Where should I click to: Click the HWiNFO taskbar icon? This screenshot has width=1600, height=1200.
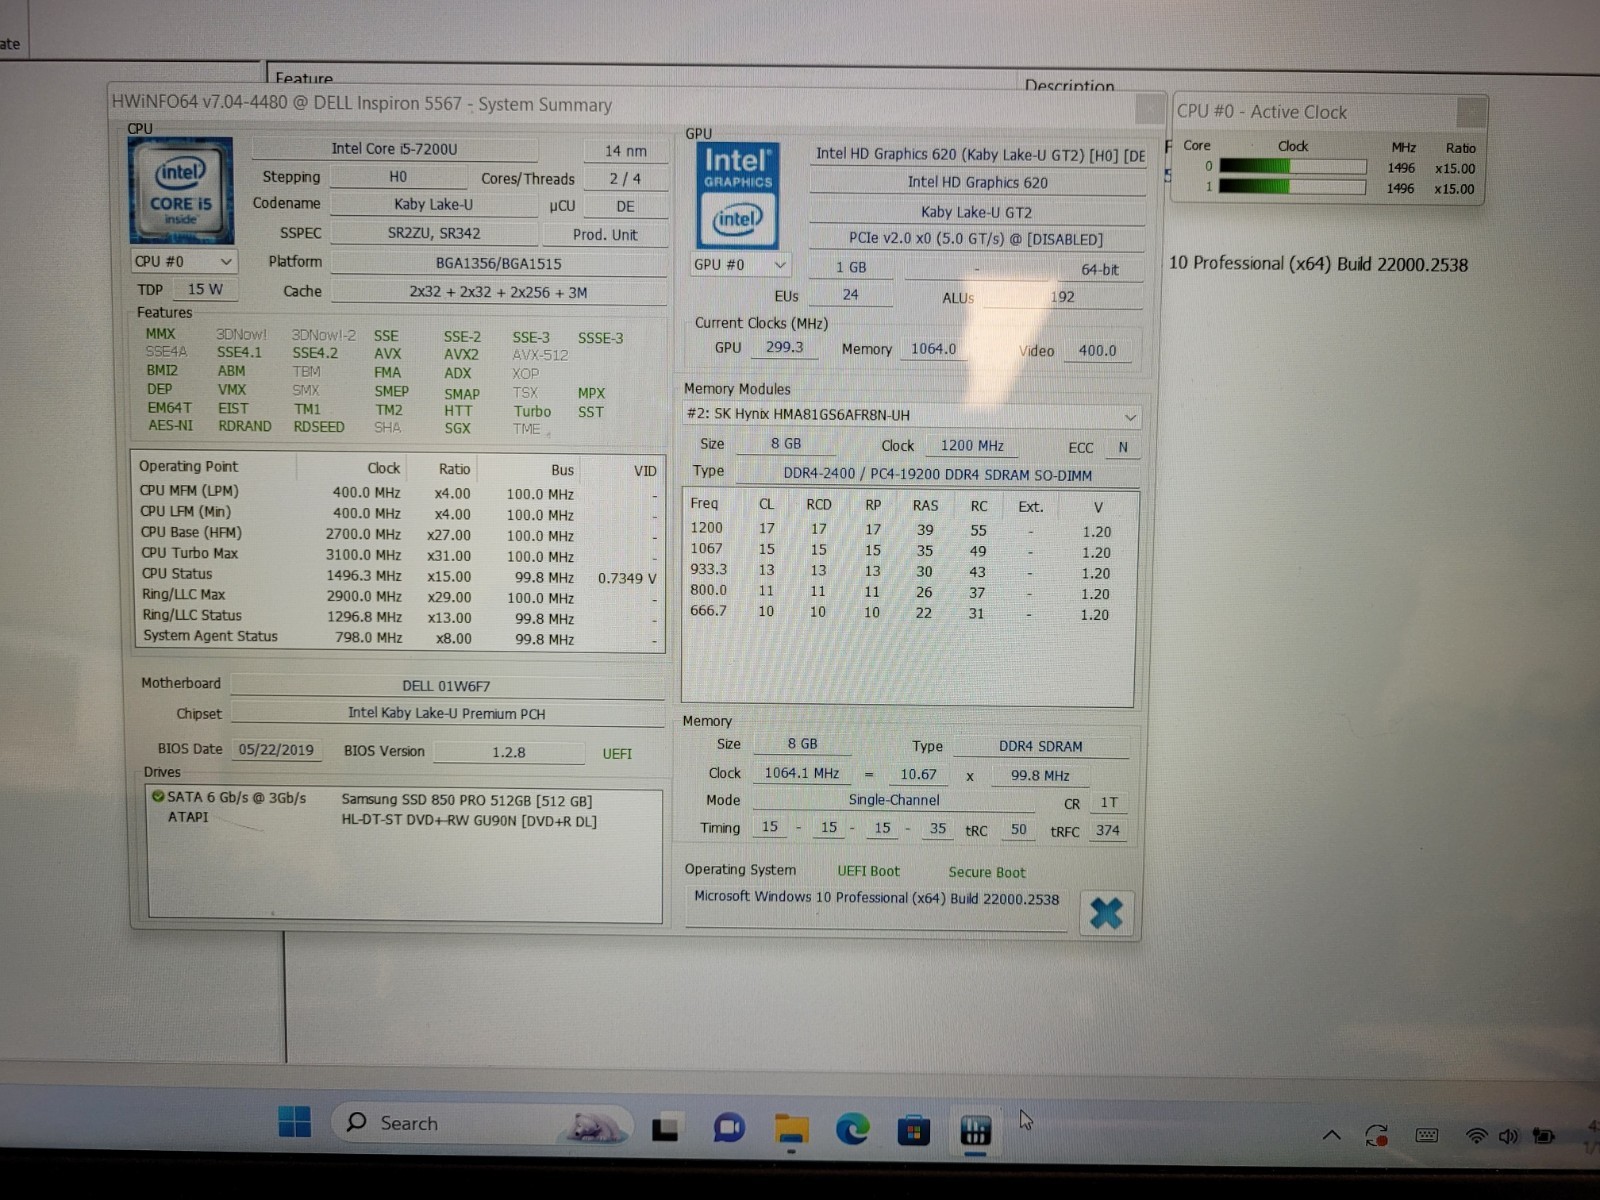tap(975, 1130)
